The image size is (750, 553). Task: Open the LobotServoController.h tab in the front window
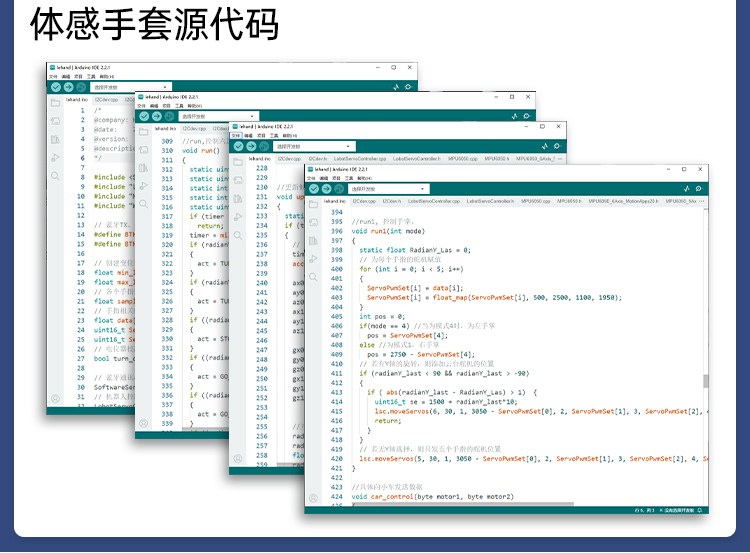490,201
